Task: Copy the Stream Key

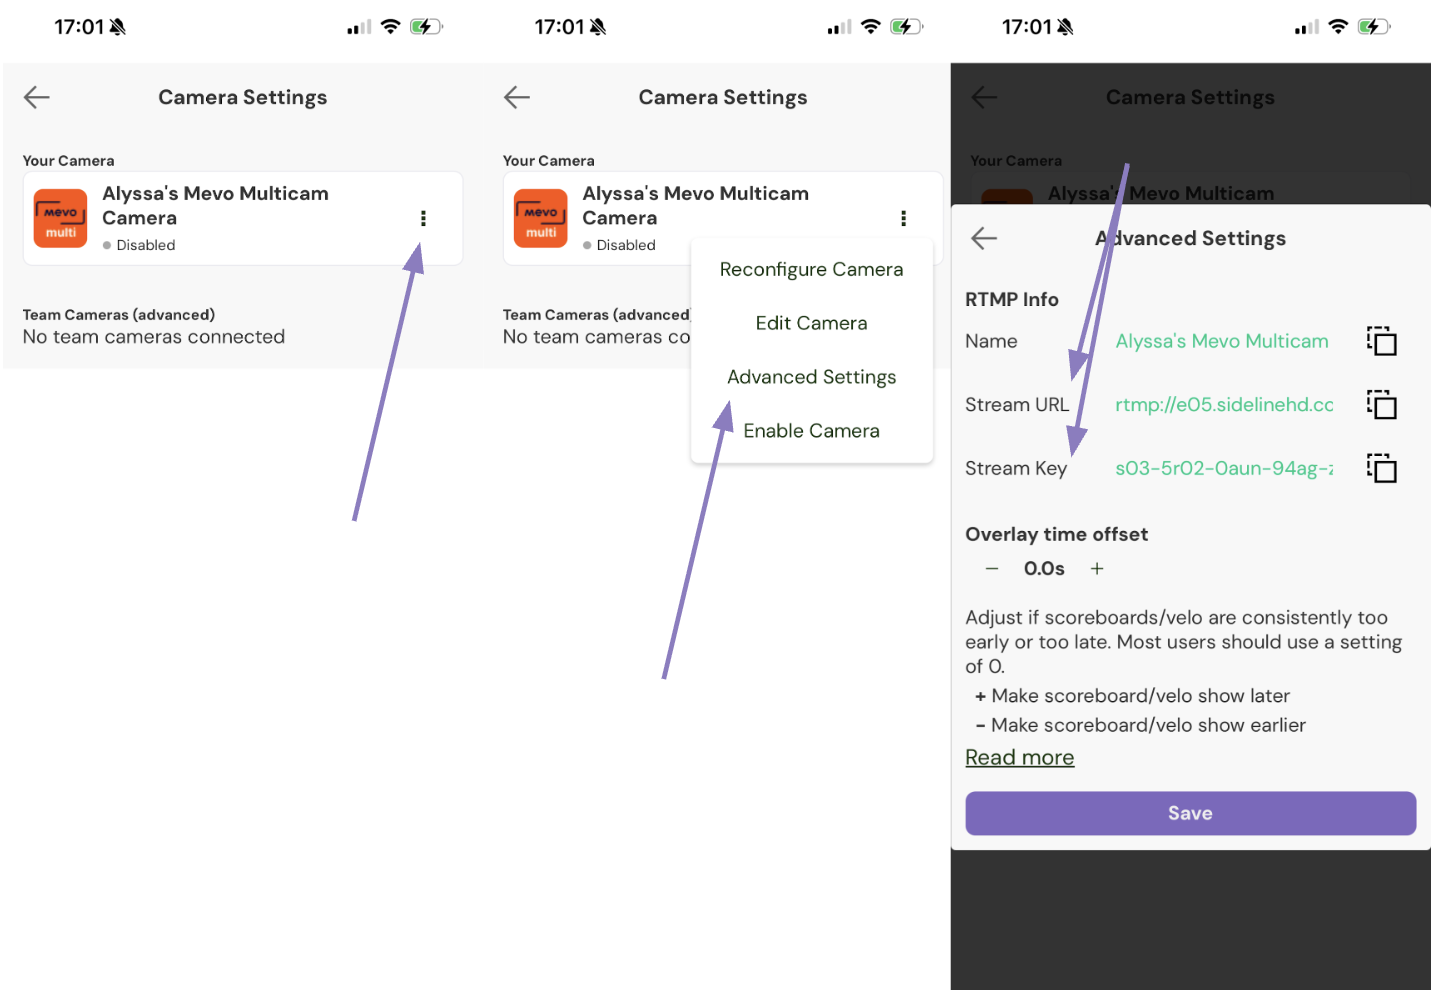Action: 1382,468
